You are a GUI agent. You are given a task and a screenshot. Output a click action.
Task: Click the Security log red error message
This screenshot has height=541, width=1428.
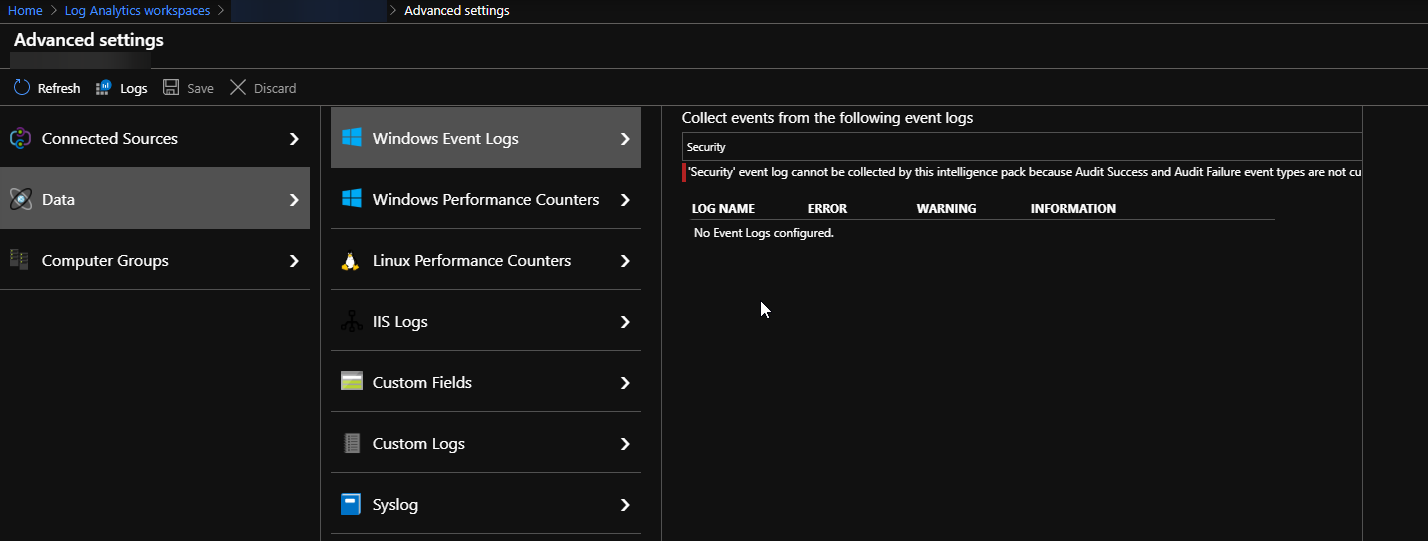(1024, 172)
